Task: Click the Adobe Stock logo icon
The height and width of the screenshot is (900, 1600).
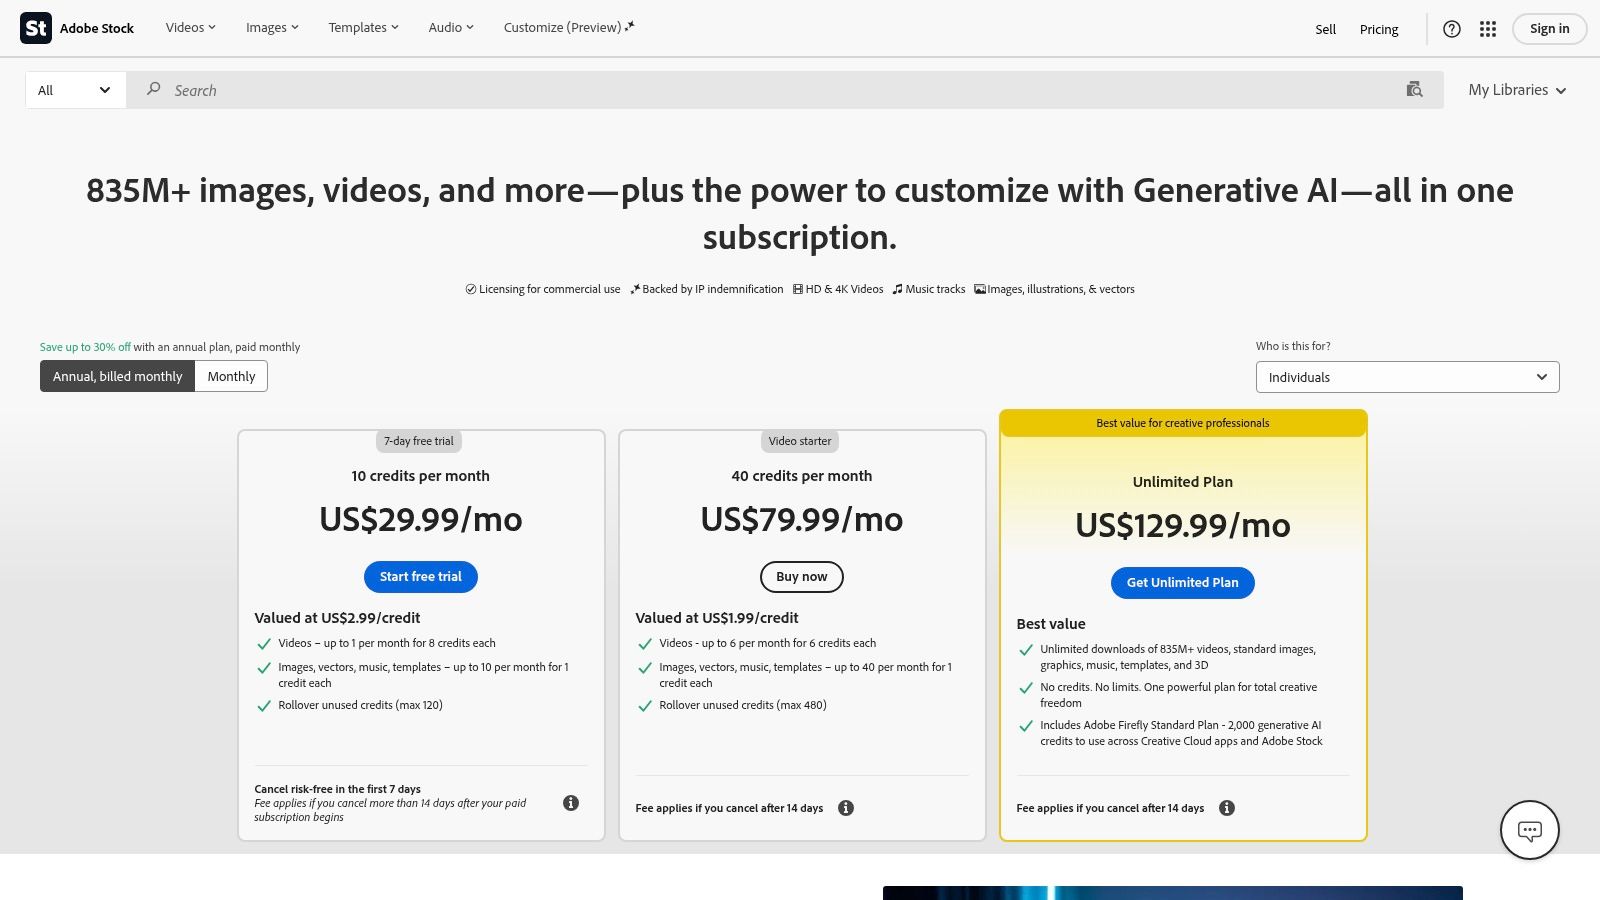Action: [36, 28]
